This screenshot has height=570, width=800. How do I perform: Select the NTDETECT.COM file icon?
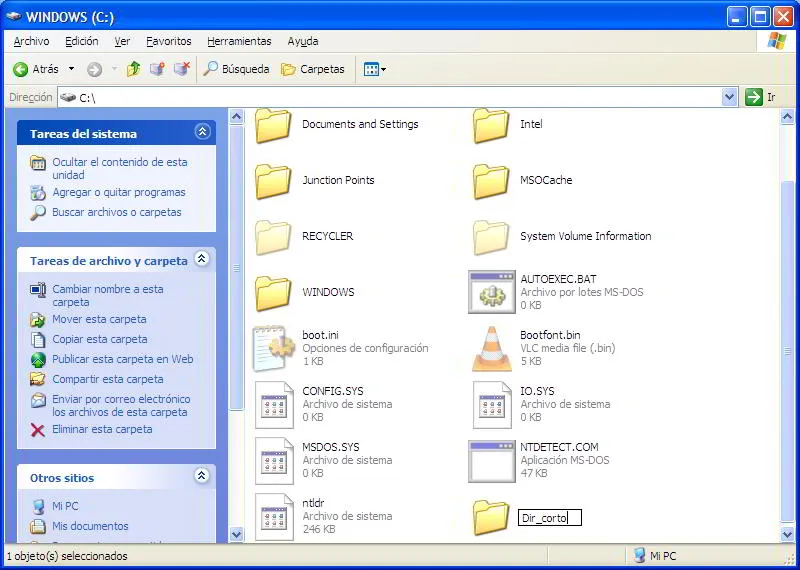click(x=491, y=461)
